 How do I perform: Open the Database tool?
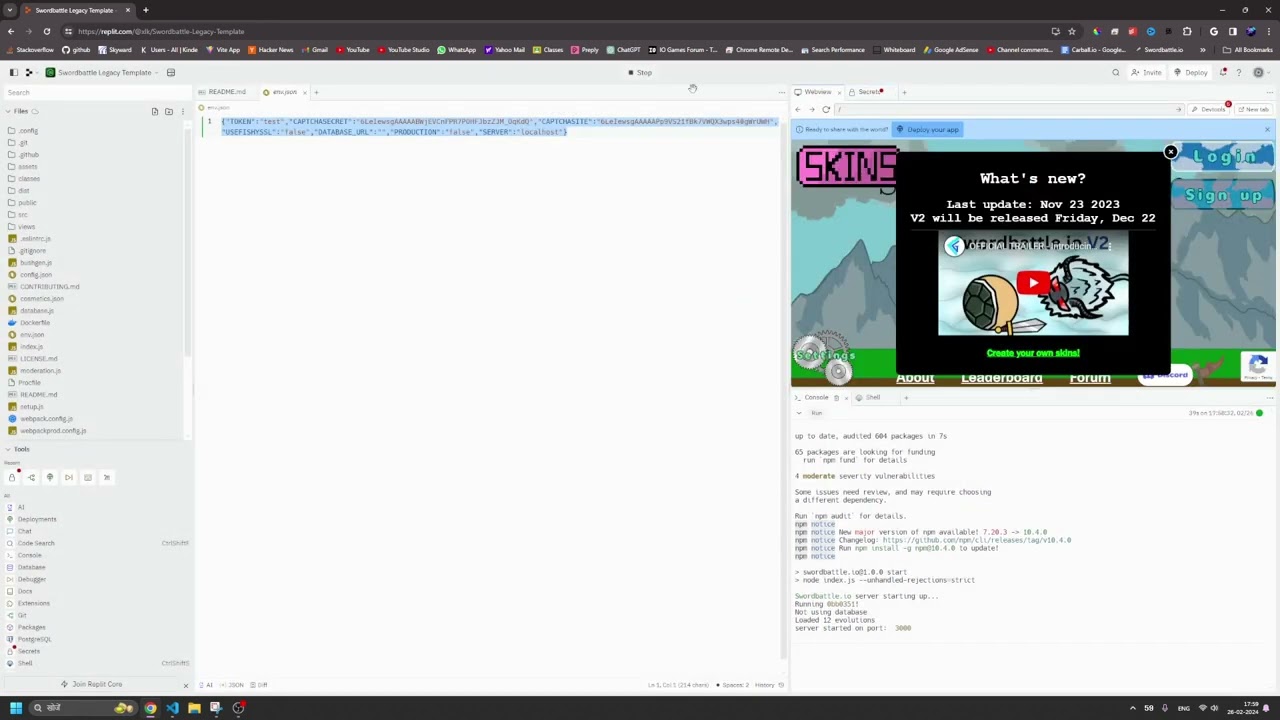[26, 567]
